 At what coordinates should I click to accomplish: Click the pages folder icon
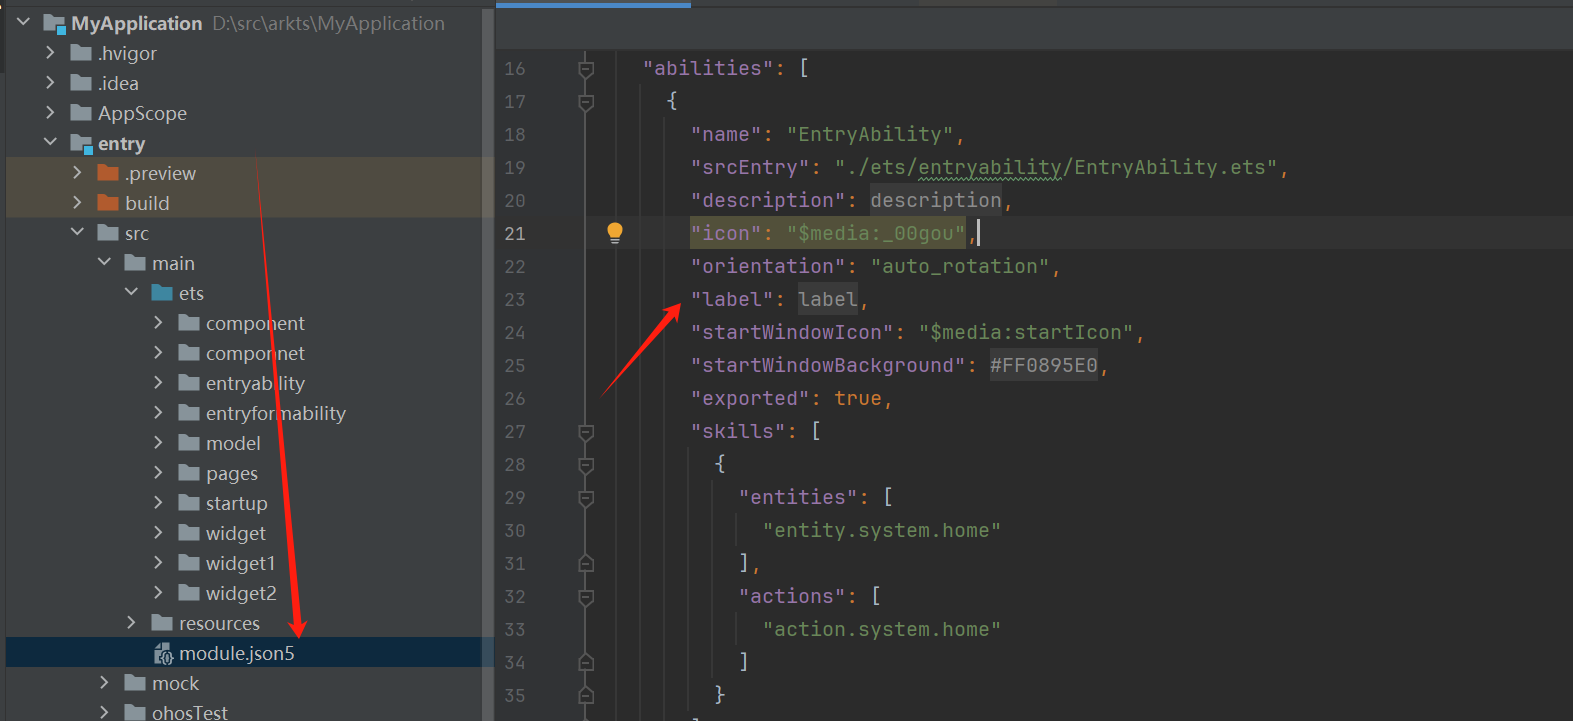point(189,473)
